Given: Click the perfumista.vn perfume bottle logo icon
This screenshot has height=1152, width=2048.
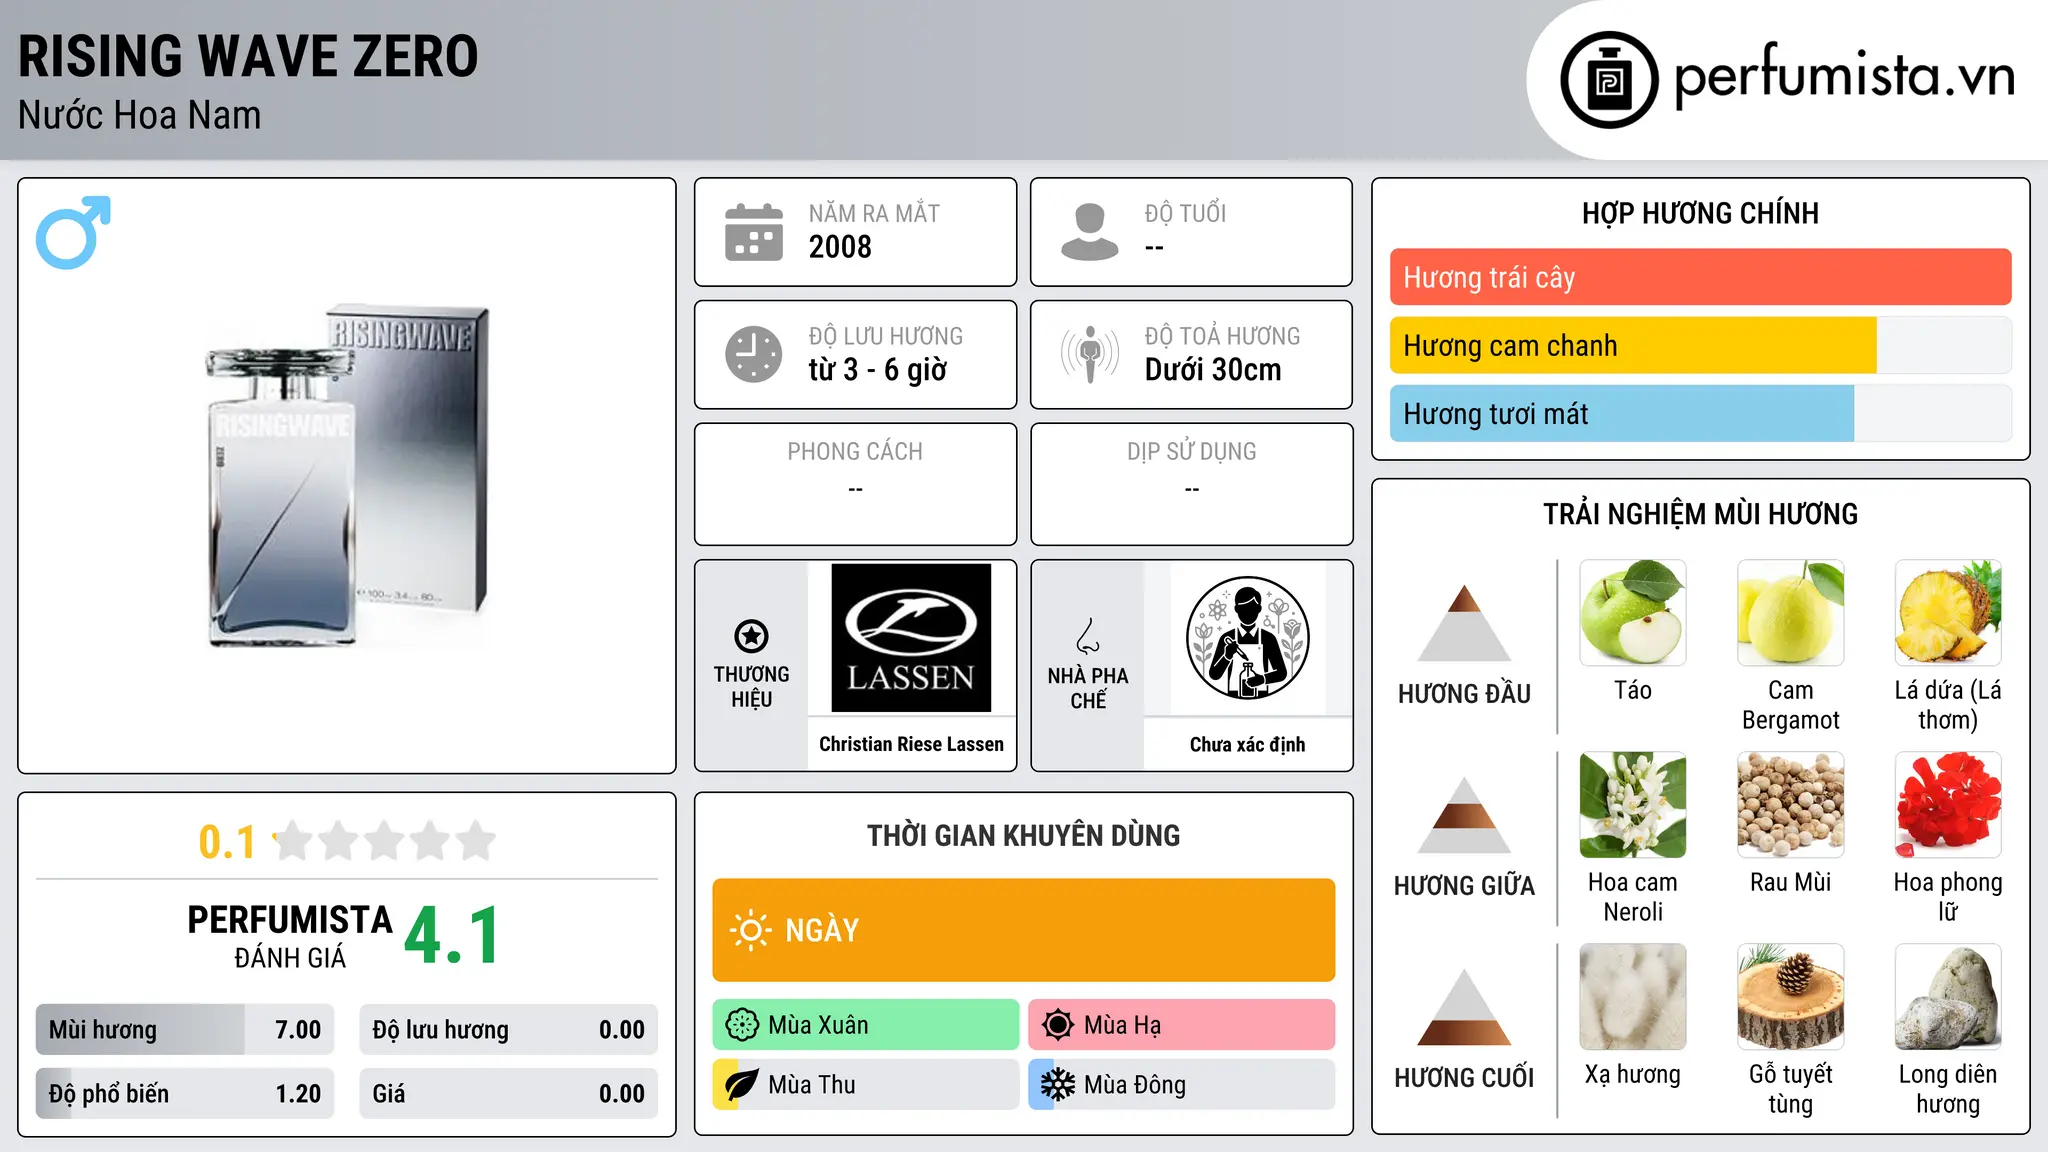Looking at the screenshot, I should coord(1609,80).
